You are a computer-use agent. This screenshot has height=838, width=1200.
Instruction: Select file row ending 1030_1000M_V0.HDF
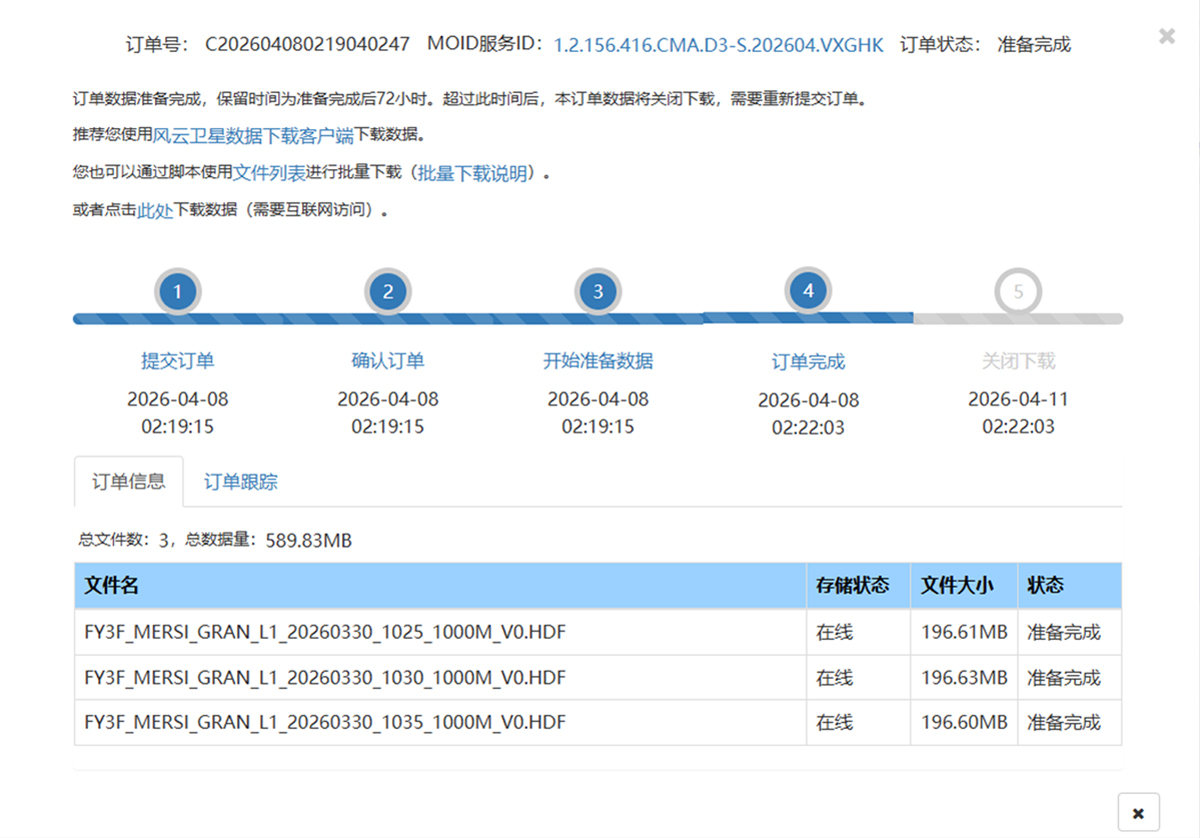point(598,677)
